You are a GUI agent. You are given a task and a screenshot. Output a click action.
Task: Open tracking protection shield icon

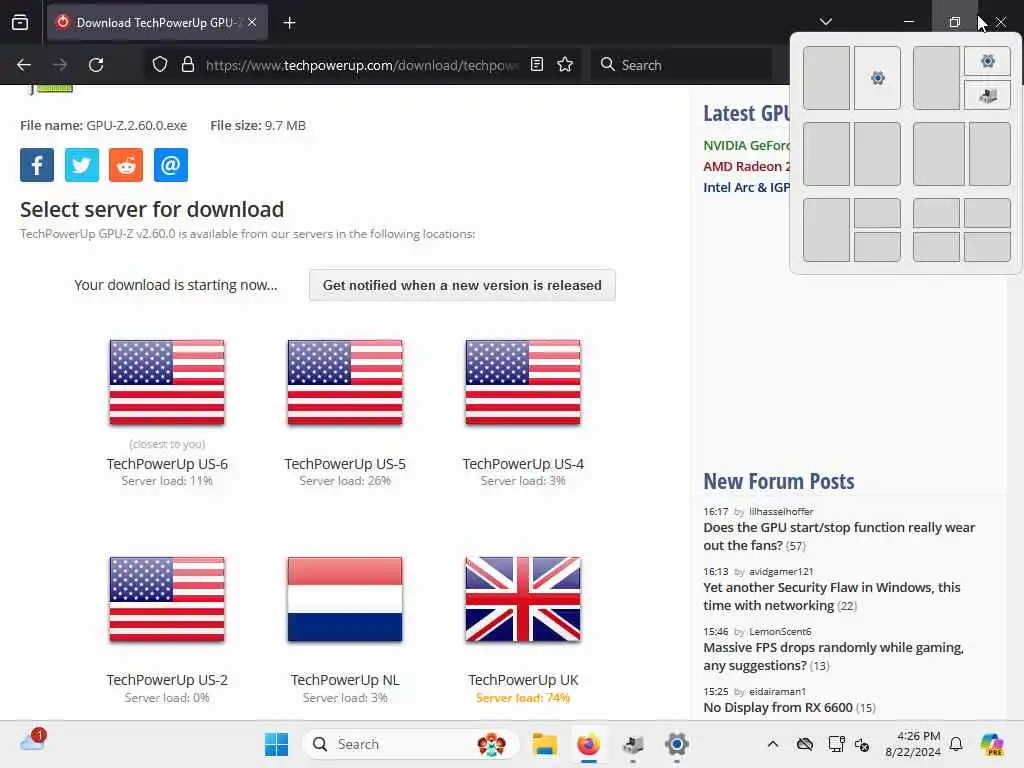160,65
